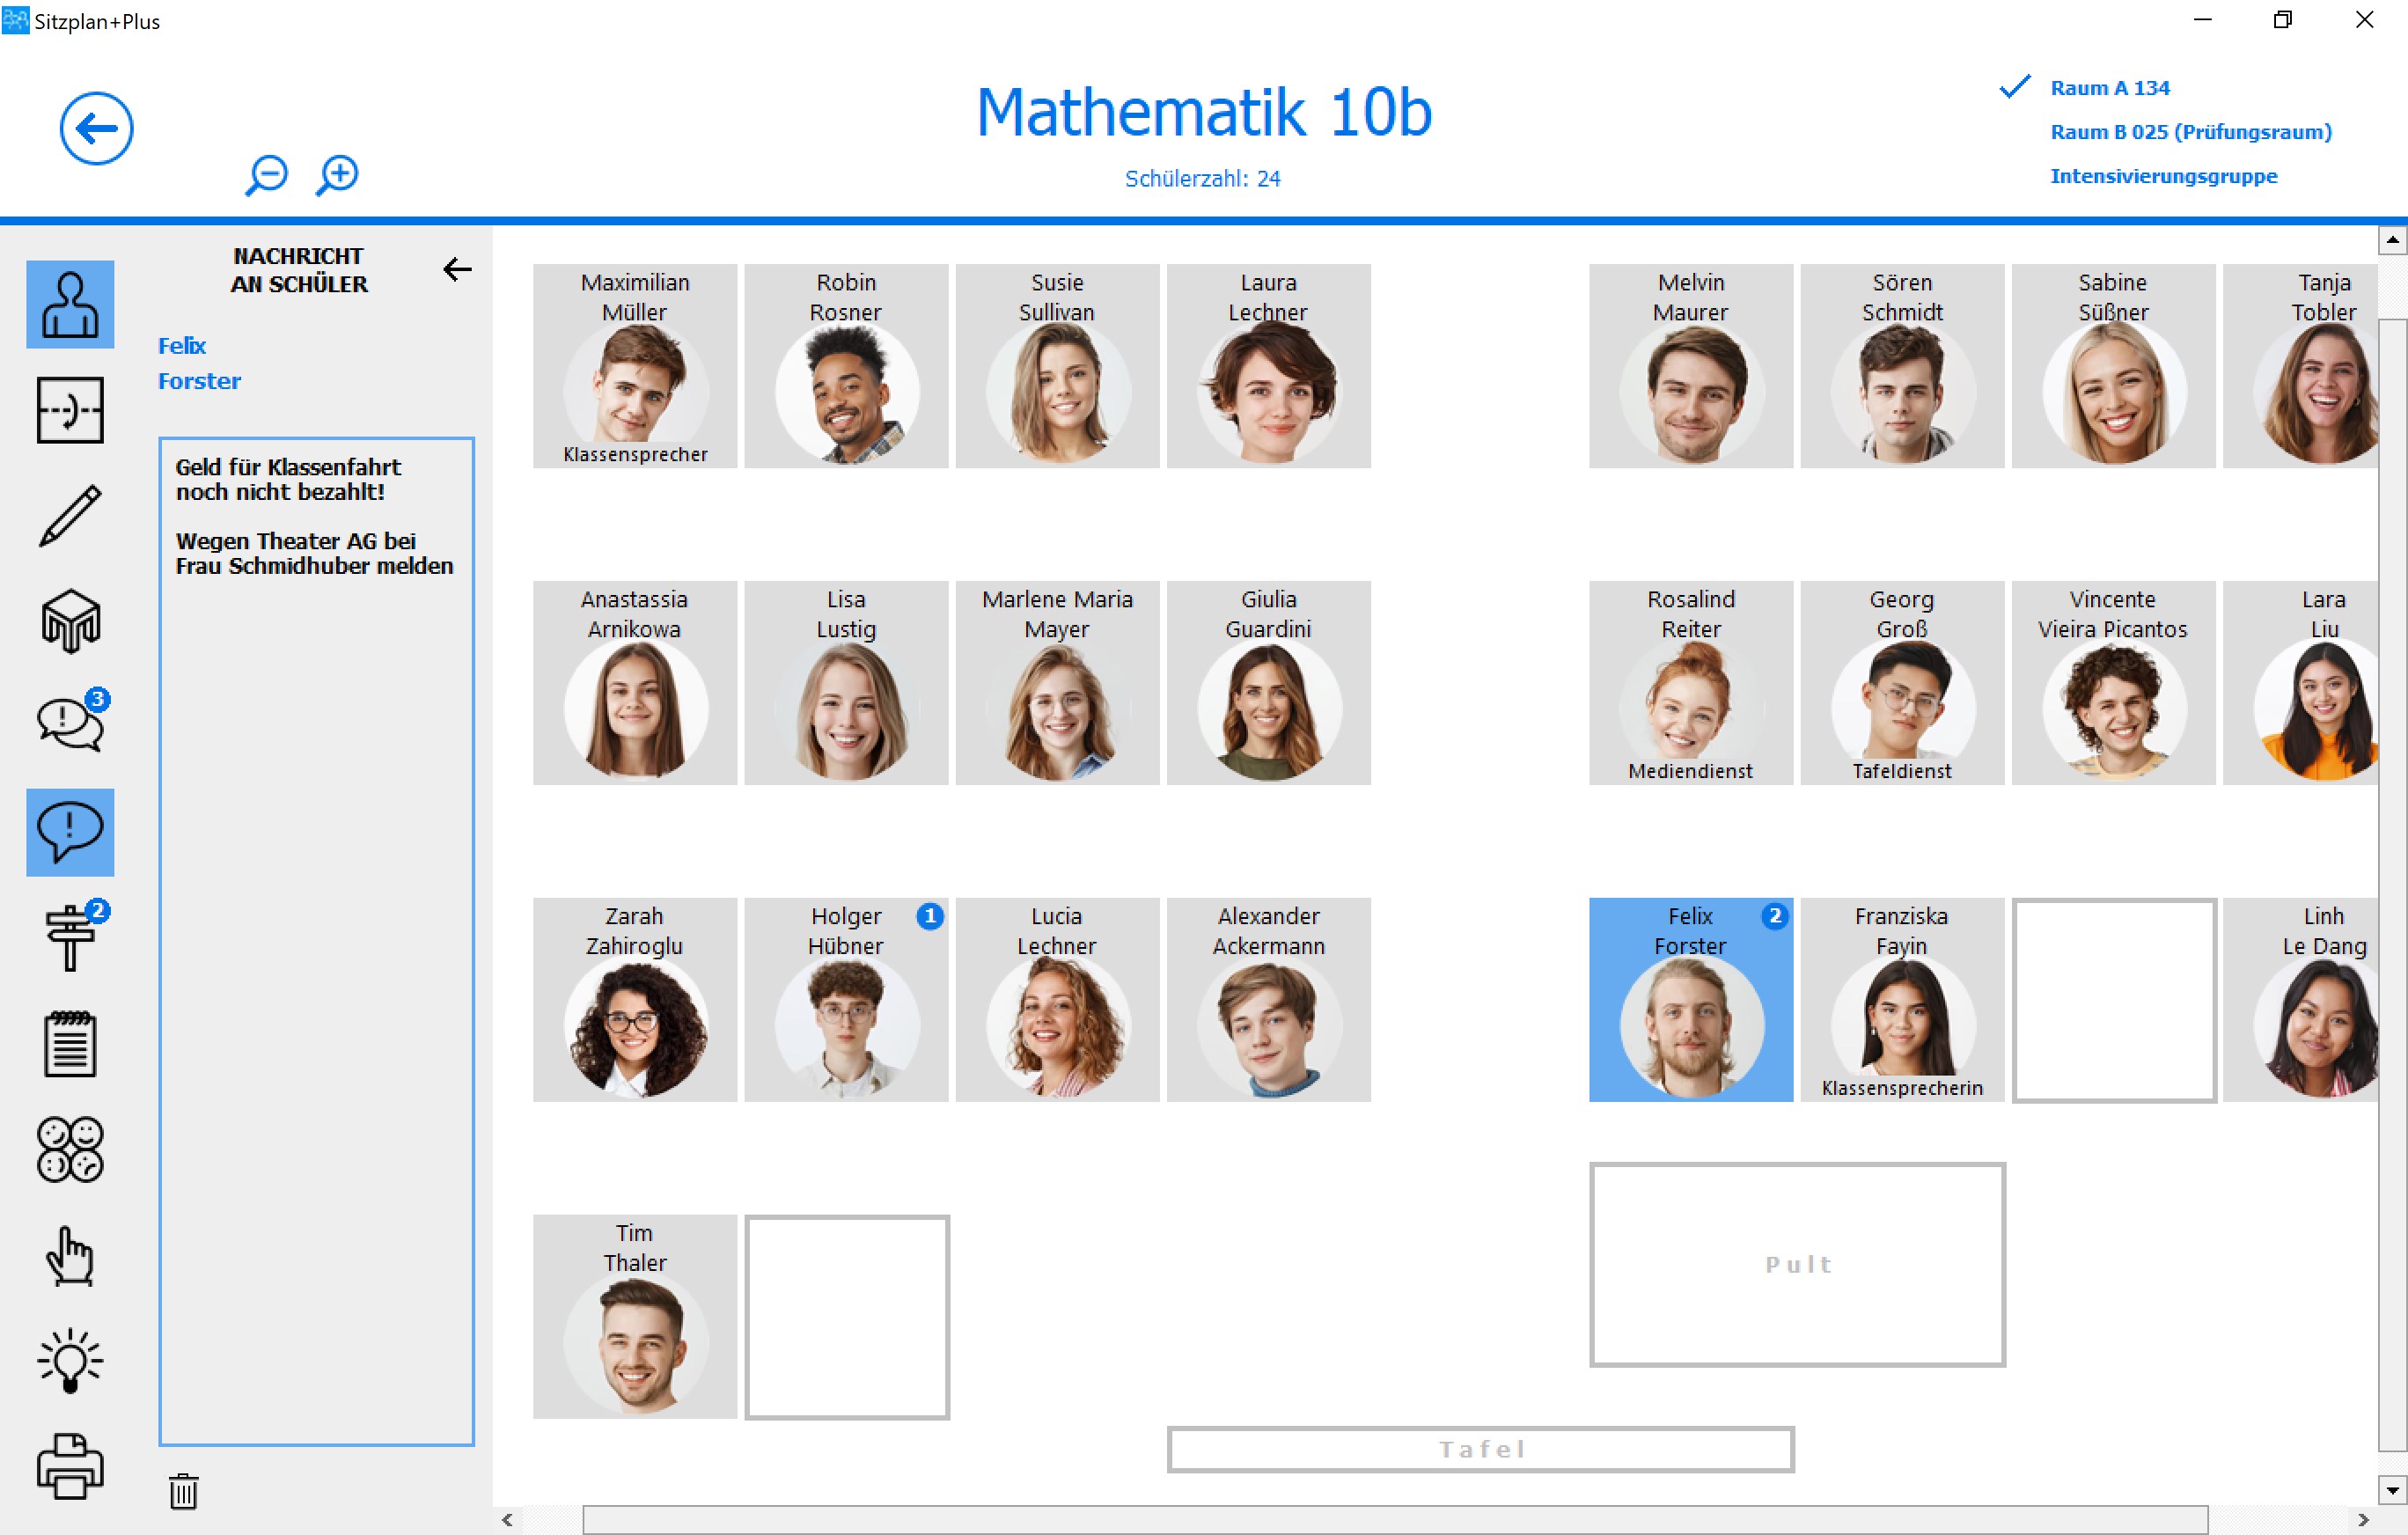Click the printer icon in sidebar
Image resolution: width=2408 pixels, height=1535 pixels.
[x=70, y=1465]
